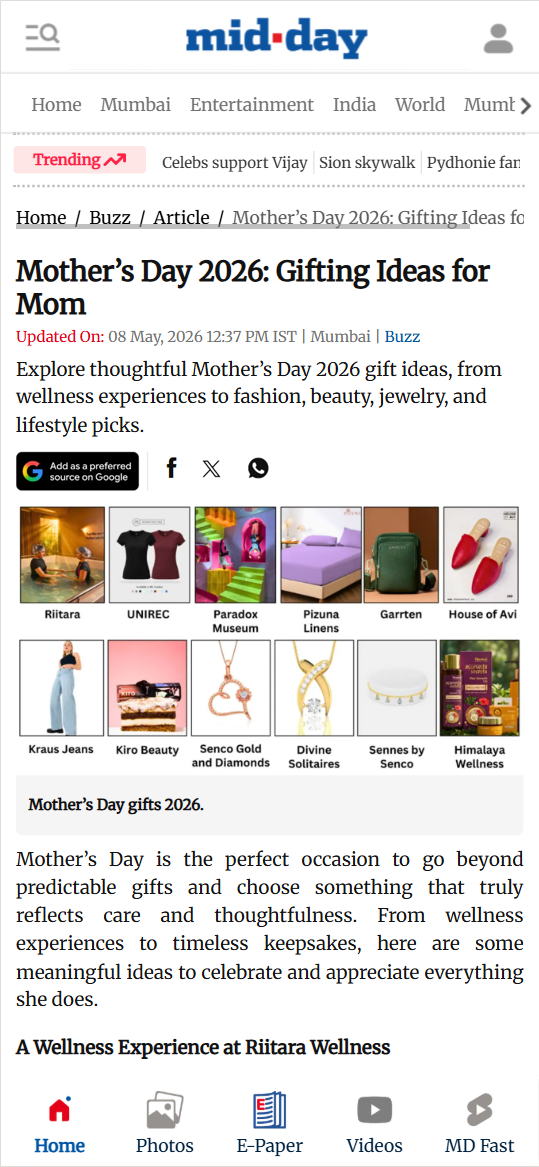Open trending story Celebs support Vijay
The image size is (539, 1167).
pyautogui.click(x=235, y=162)
